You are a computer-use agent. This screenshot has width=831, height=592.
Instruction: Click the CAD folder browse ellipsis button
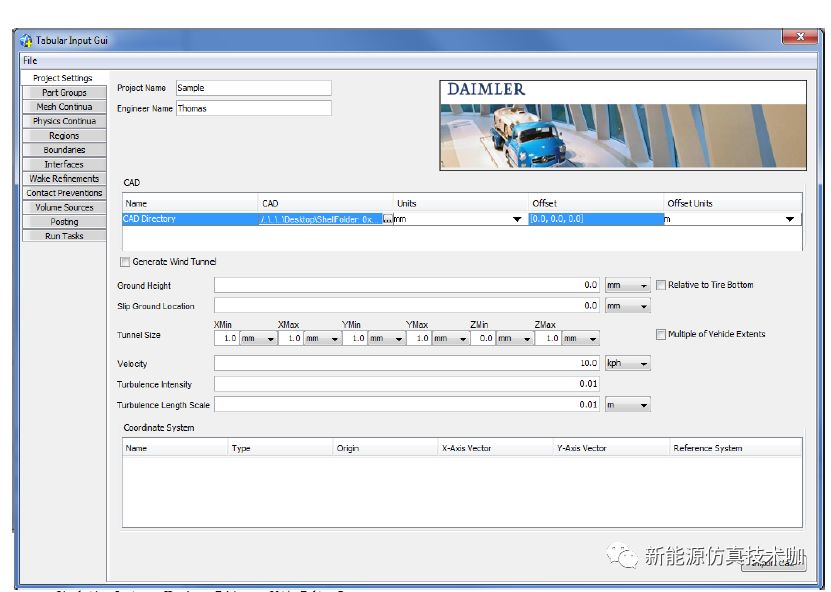click(x=387, y=219)
